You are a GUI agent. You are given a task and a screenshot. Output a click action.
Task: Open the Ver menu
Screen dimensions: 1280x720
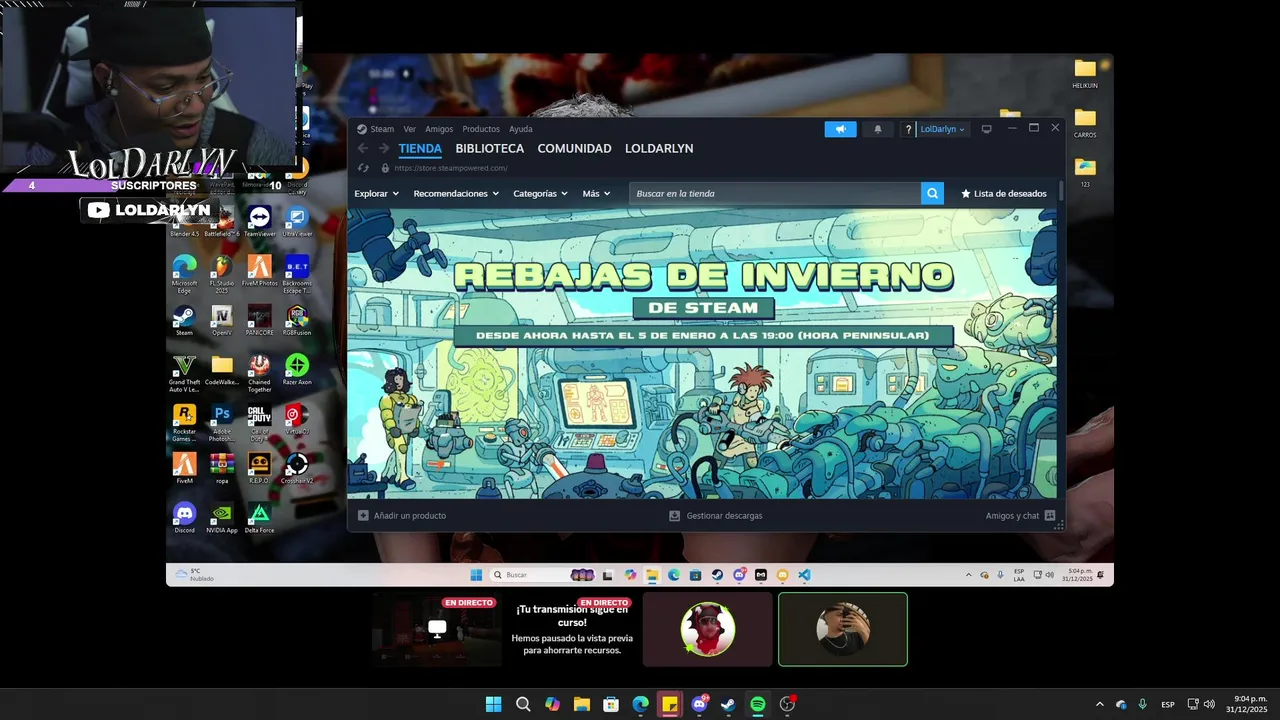[x=409, y=129]
